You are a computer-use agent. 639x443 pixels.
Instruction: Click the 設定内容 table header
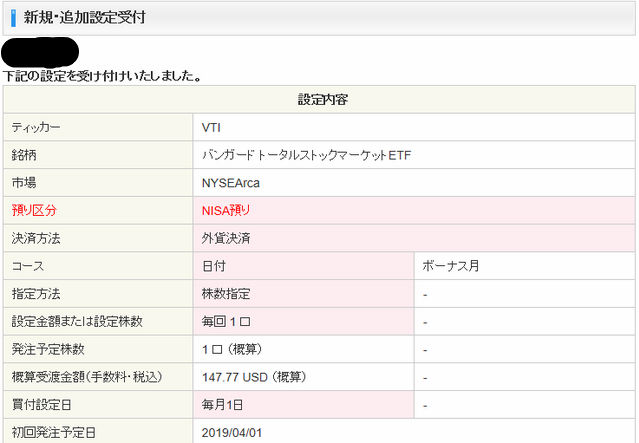click(322, 100)
